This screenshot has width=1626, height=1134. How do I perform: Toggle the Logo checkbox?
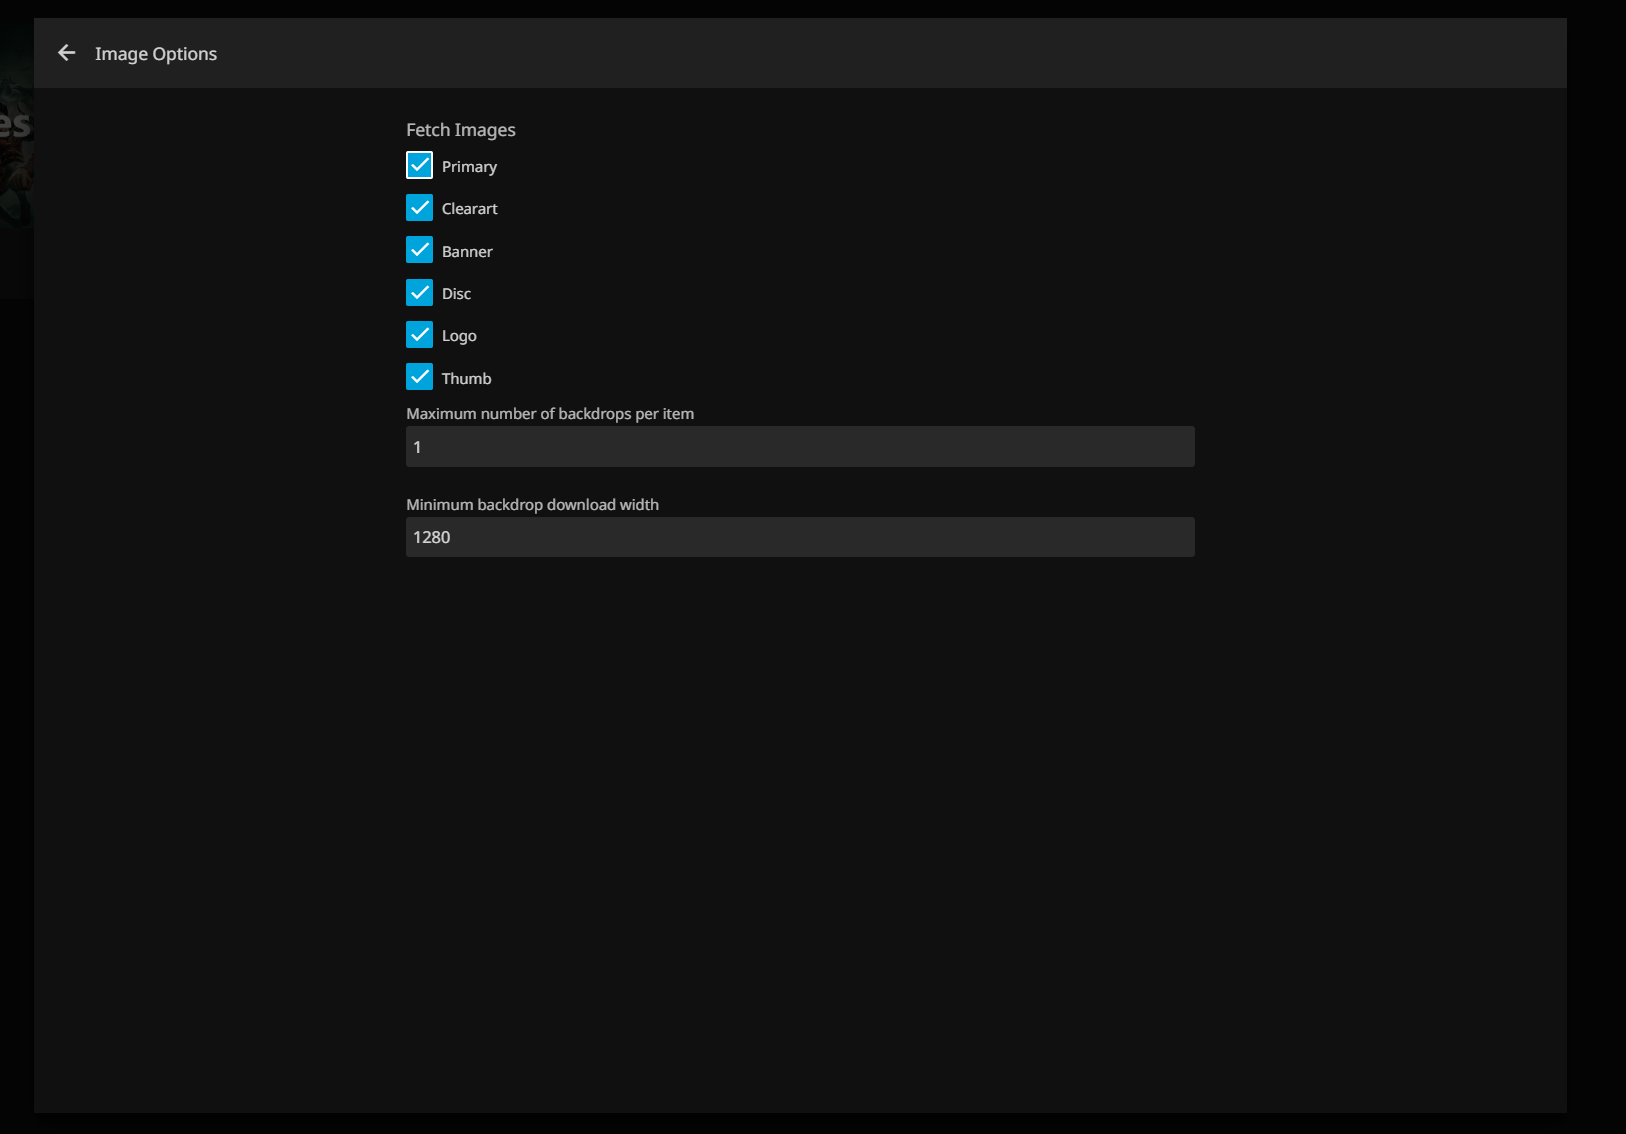point(419,335)
